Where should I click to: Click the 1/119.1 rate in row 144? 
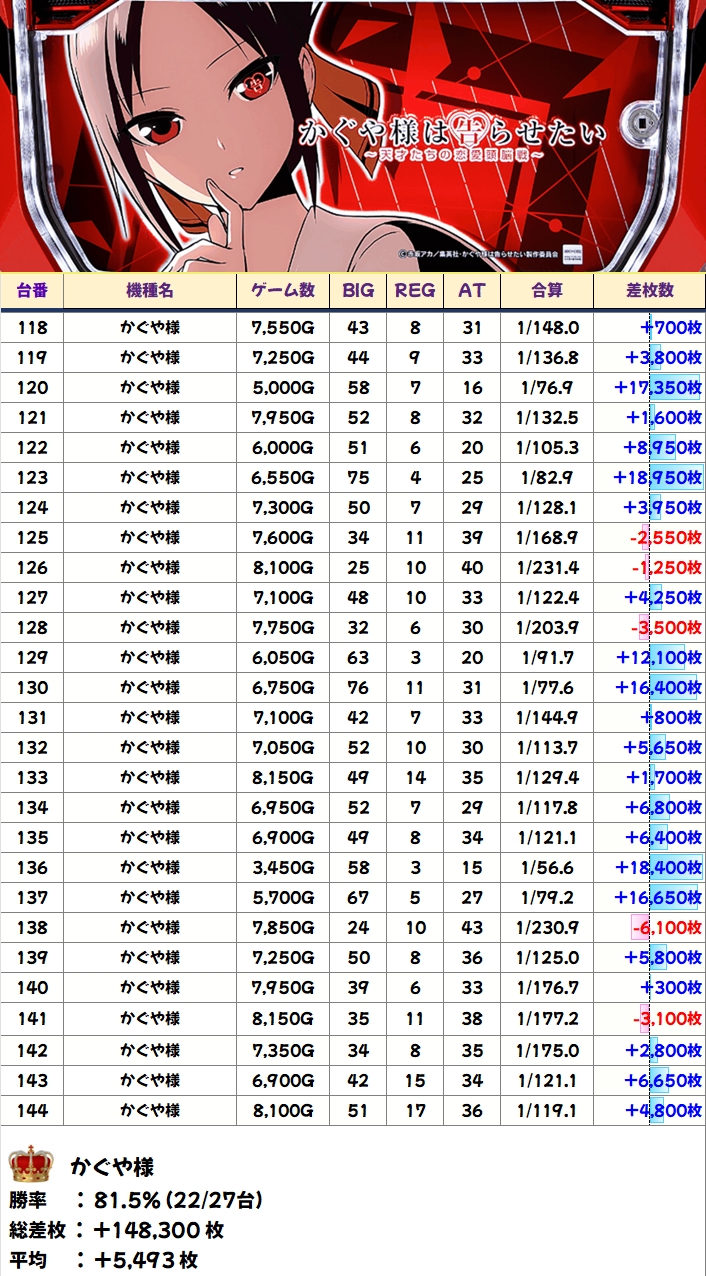pos(547,1110)
